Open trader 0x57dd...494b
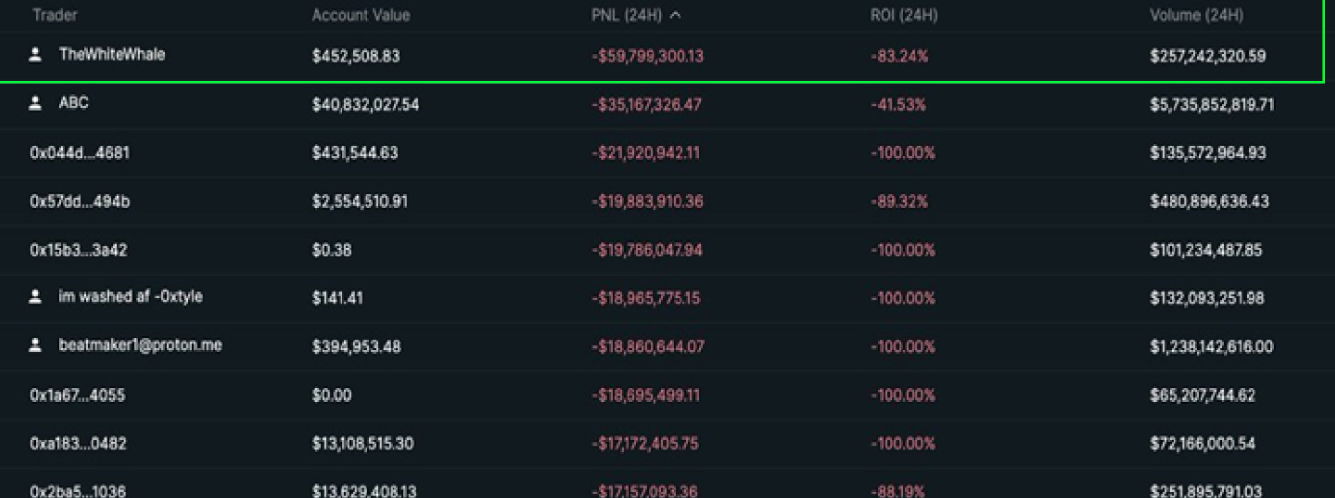This screenshot has height=498, width=1335. coord(80,202)
